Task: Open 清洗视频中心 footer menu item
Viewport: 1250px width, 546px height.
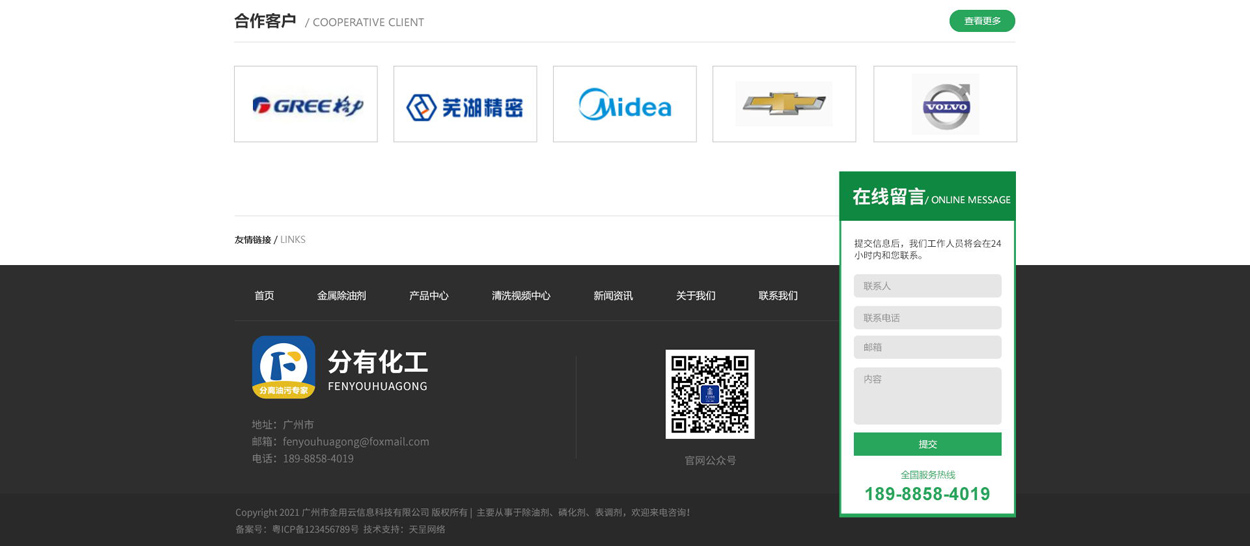Action: coord(521,296)
